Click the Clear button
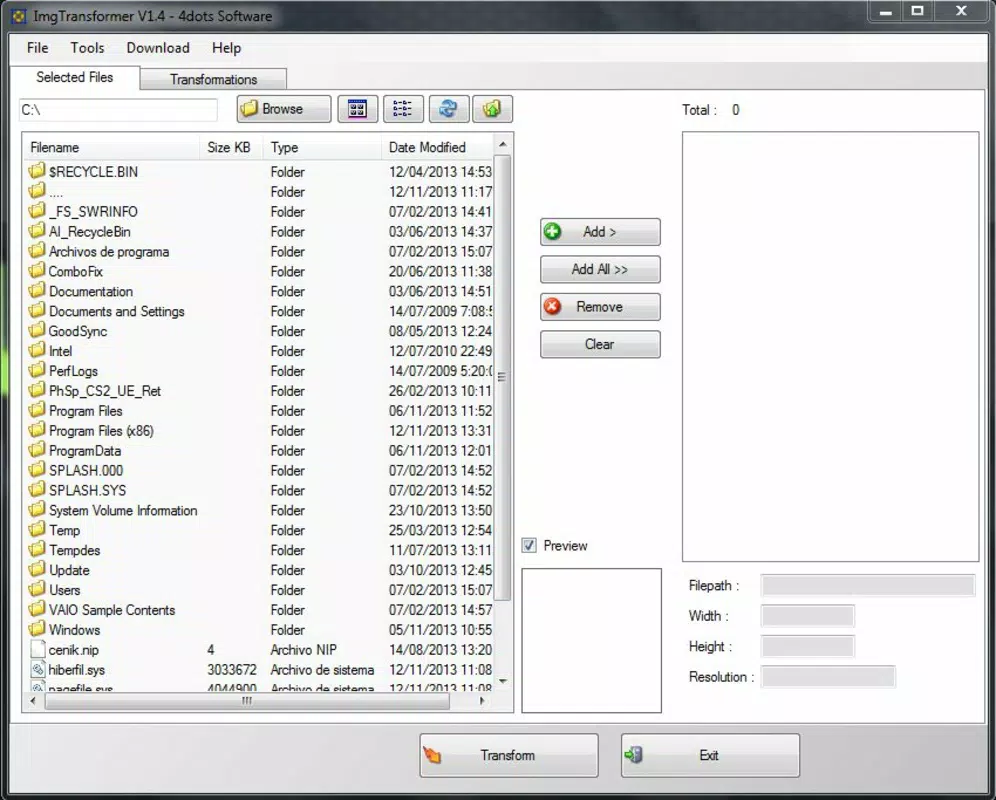 600,344
